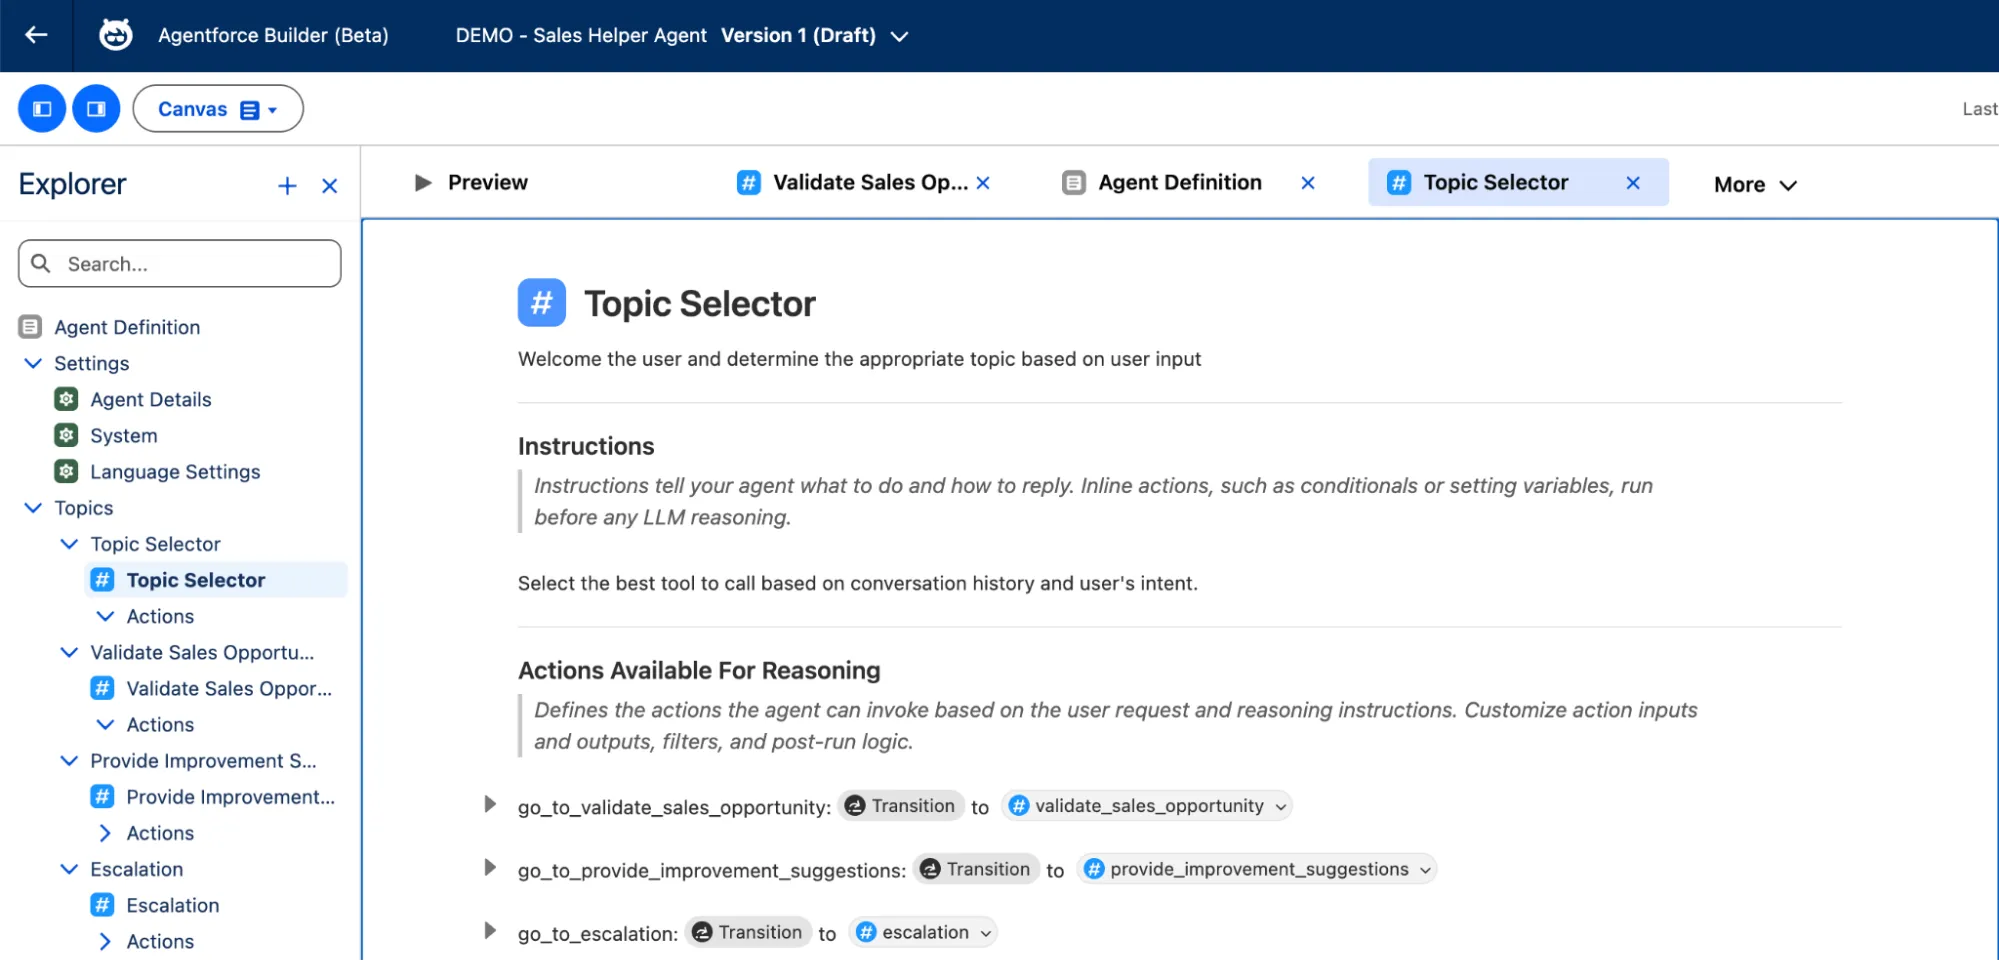1999x961 pixels.
Task: Click the Transition pill on go_to_provide_improvement_suggestions
Action: [975, 869]
